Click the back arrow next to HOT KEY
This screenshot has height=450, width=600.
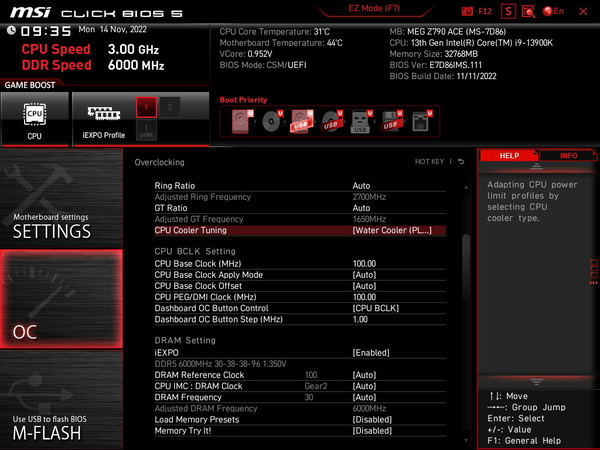click(461, 161)
